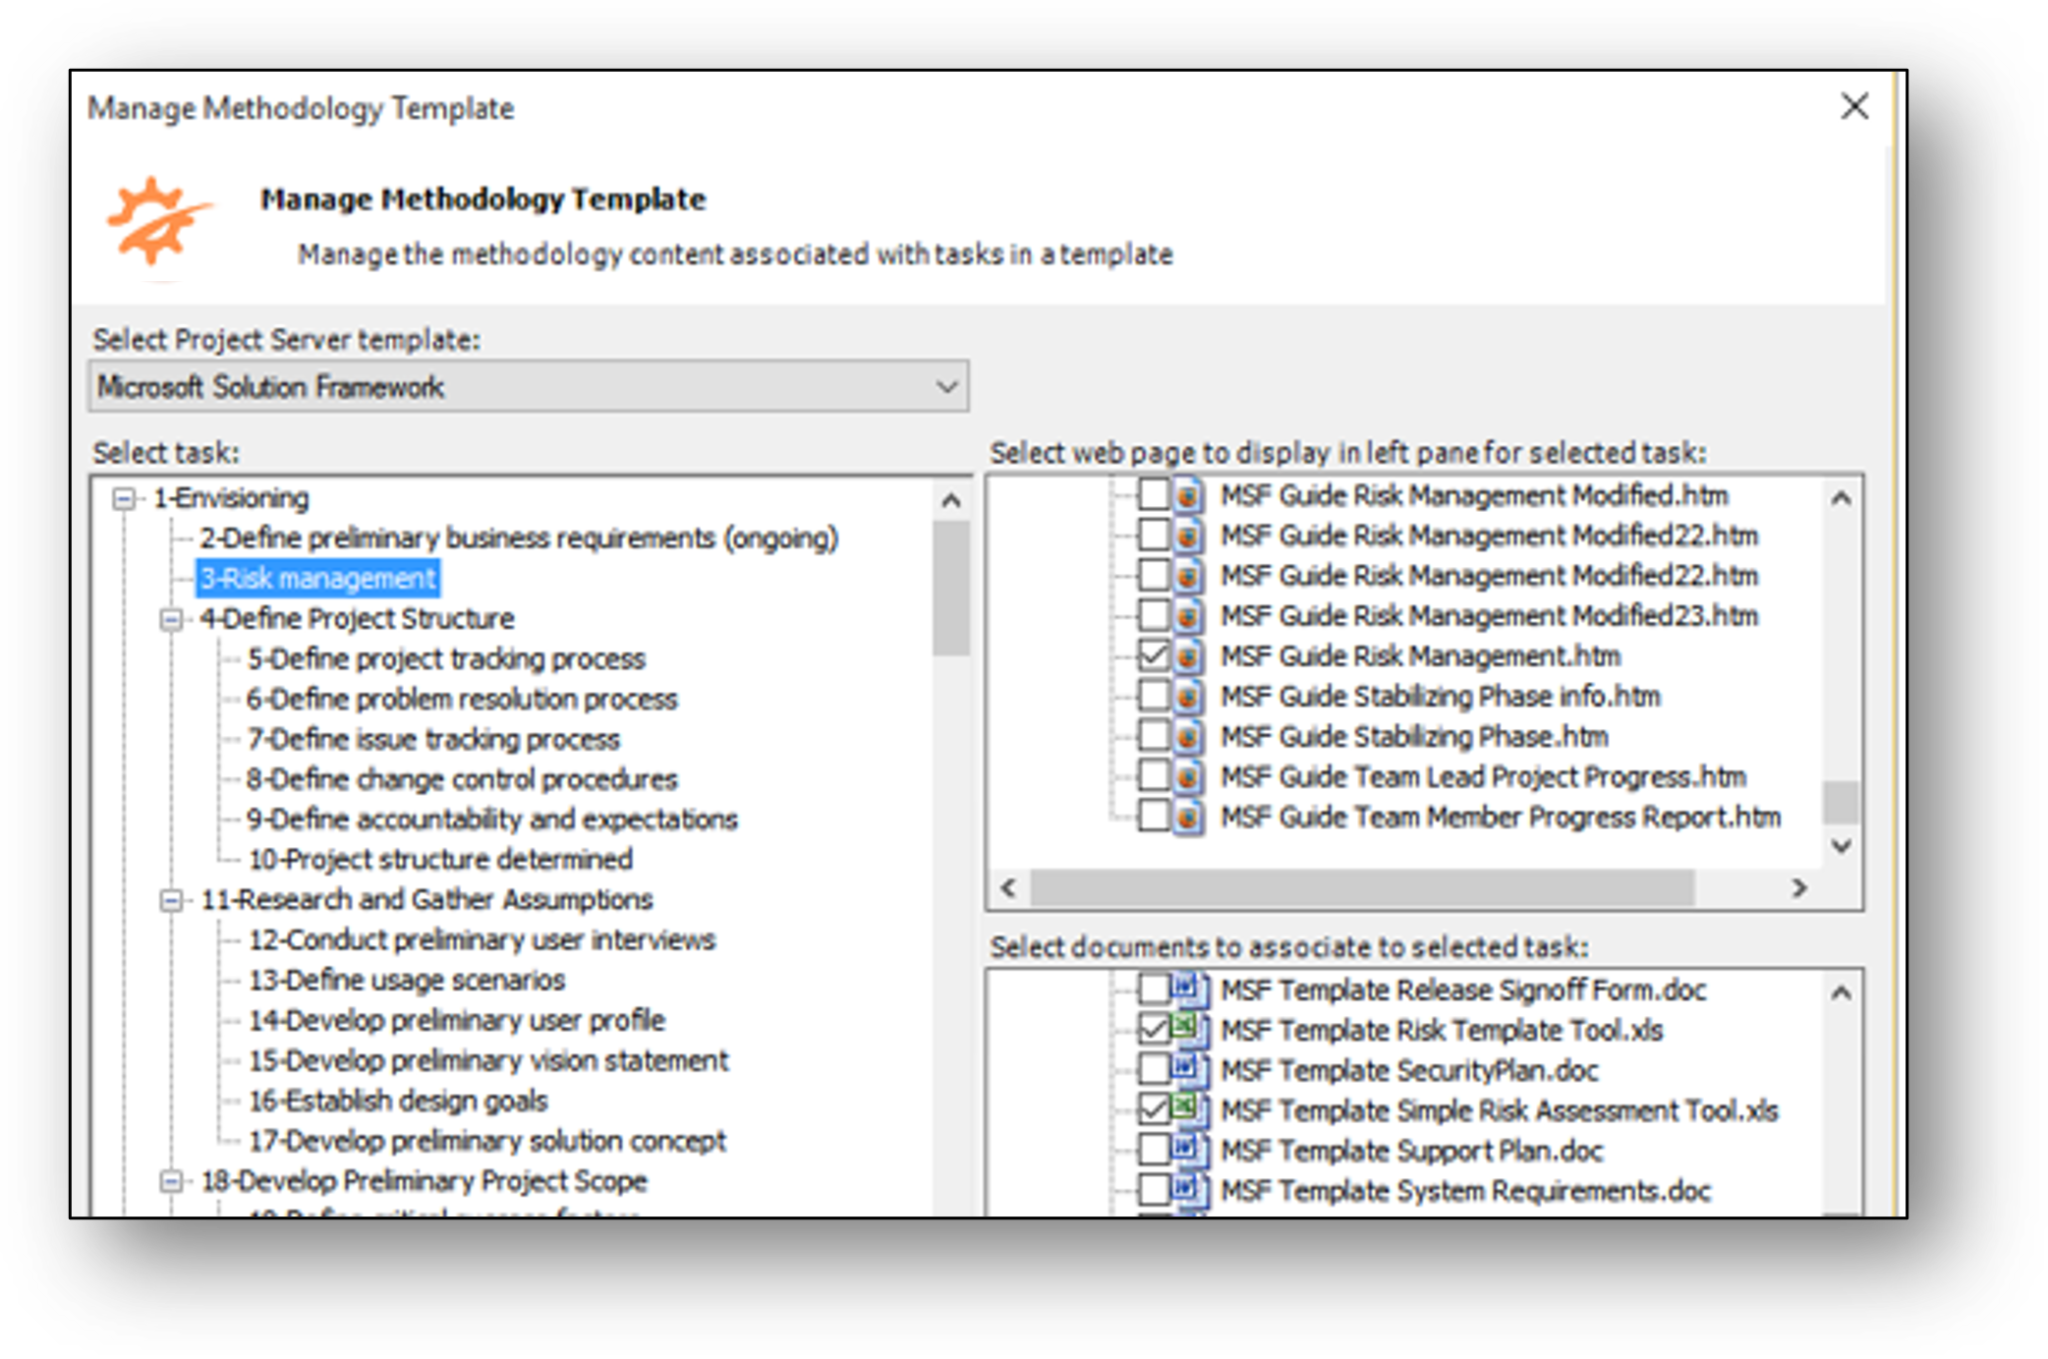
Task: Collapse the 4-Define Project Structure node
Action: (172, 619)
